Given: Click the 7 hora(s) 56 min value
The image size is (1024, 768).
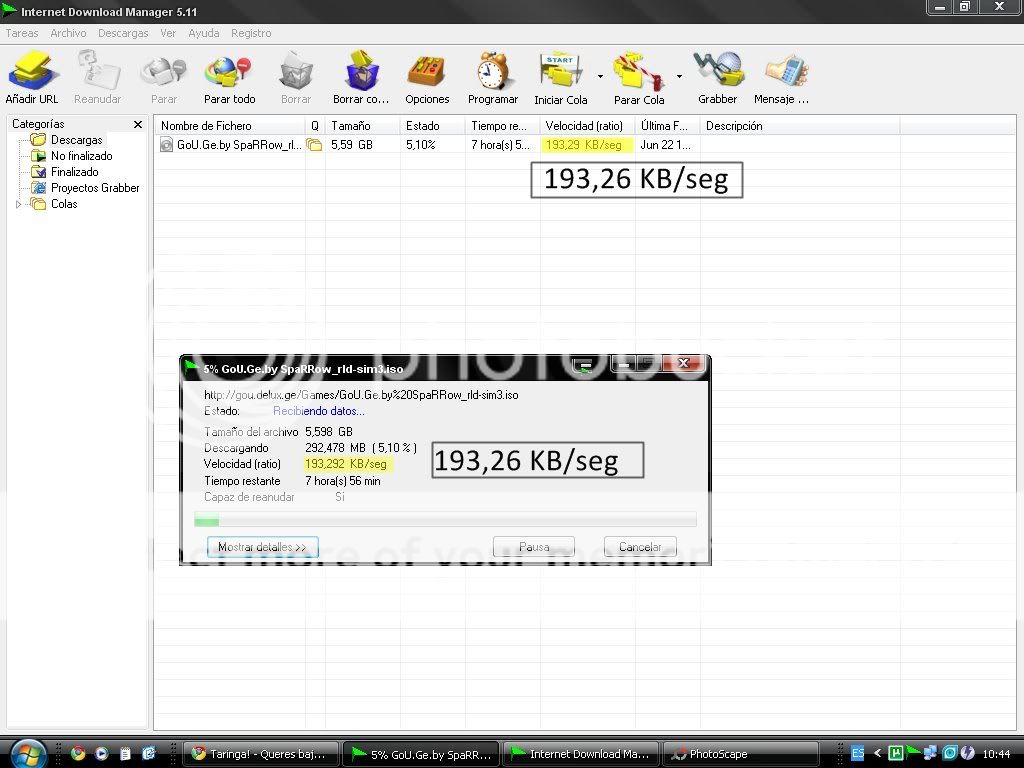Looking at the screenshot, I should point(343,481).
